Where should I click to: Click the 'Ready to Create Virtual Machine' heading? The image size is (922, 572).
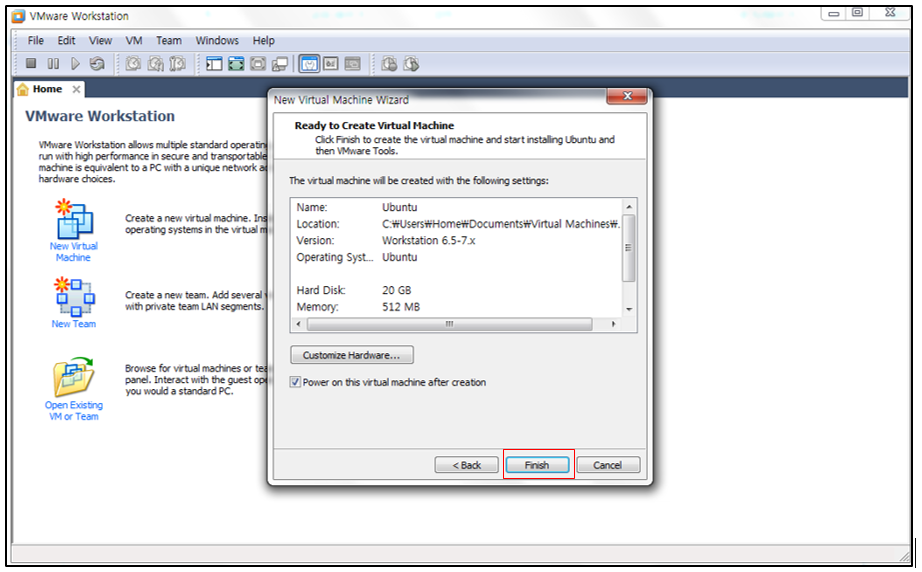click(374, 125)
